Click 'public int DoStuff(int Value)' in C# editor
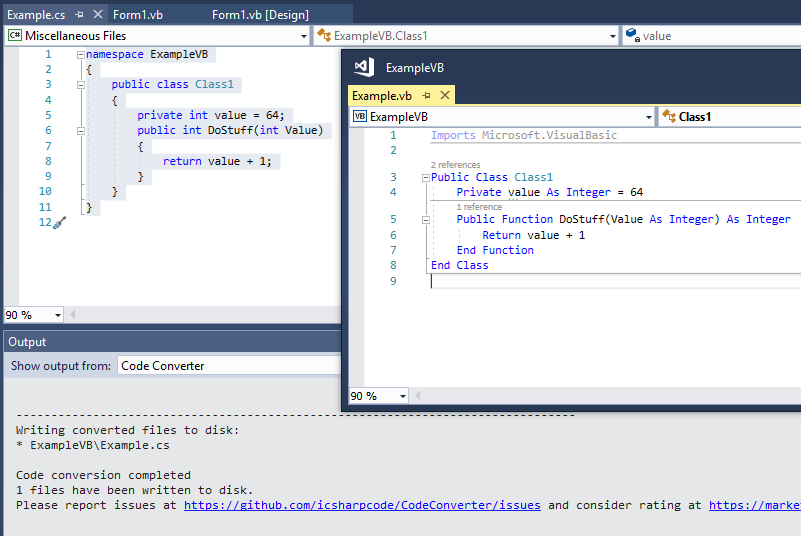 click(x=230, y=131)
